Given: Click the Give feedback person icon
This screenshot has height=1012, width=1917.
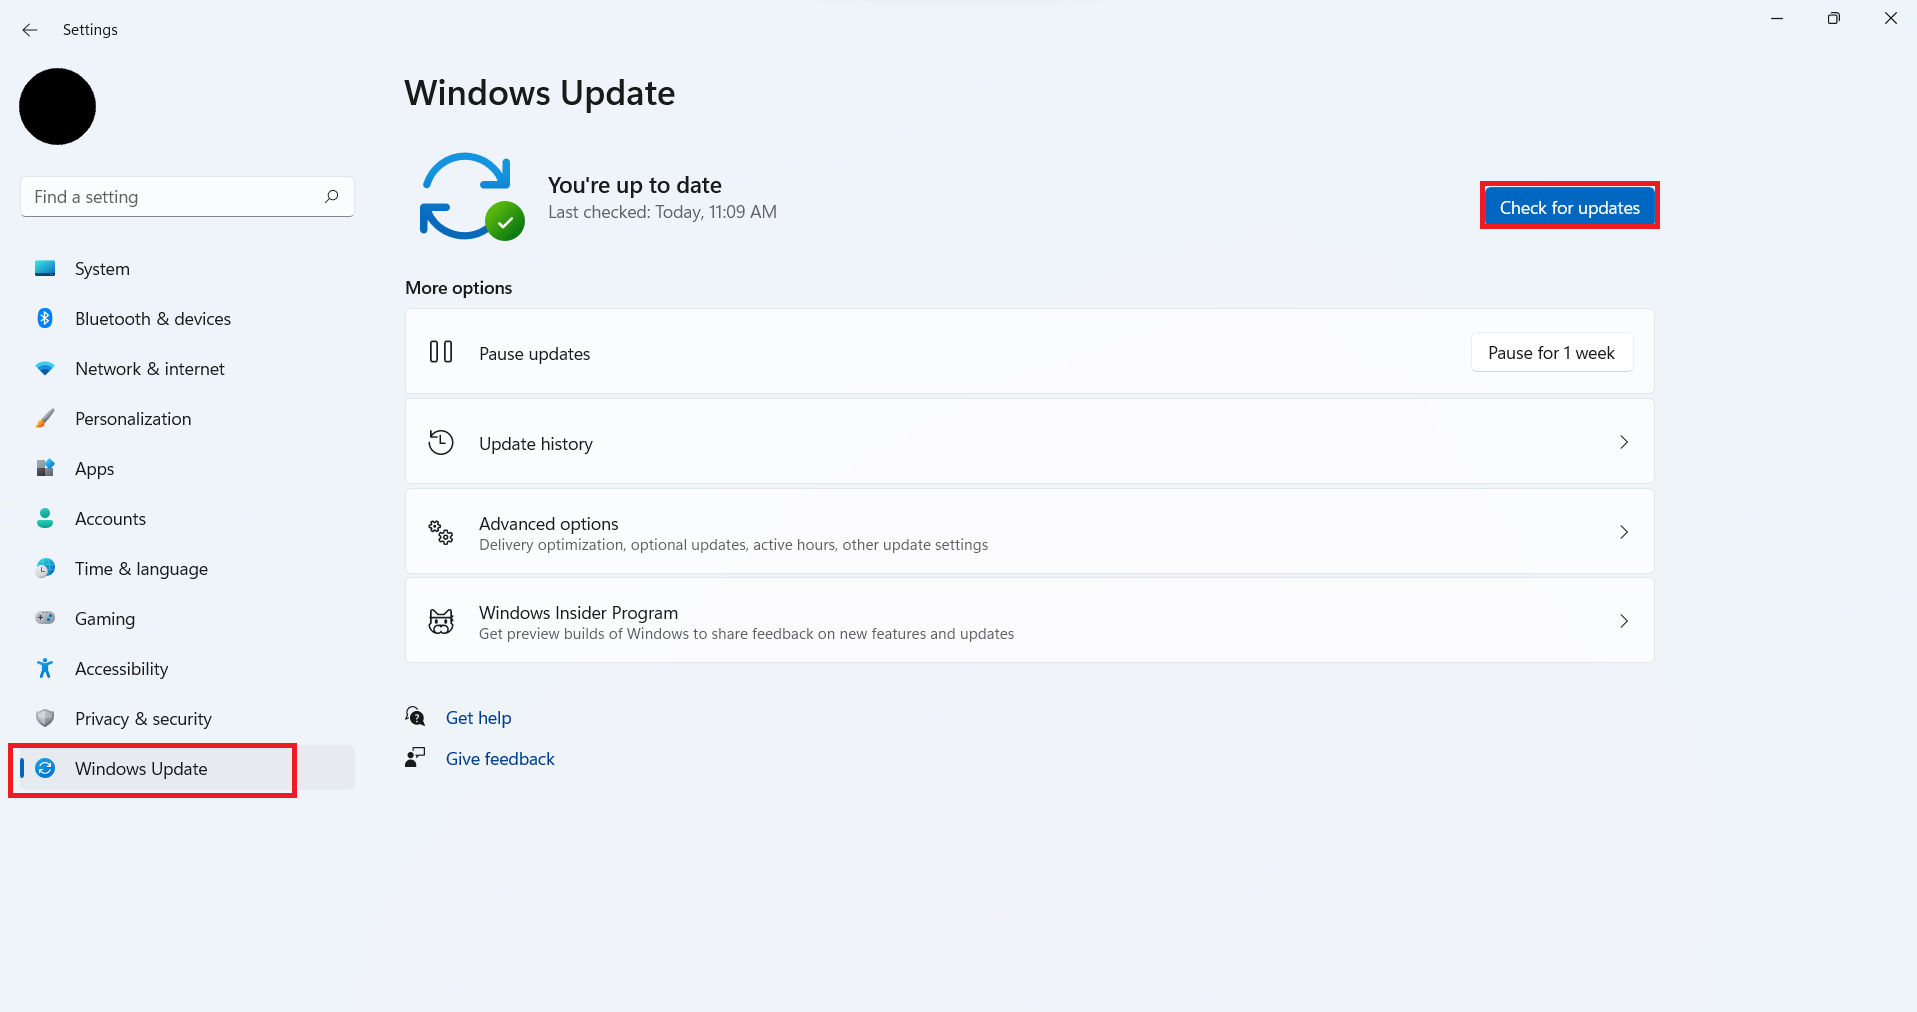Looking at the screenshot, I should tap(415, 757).
